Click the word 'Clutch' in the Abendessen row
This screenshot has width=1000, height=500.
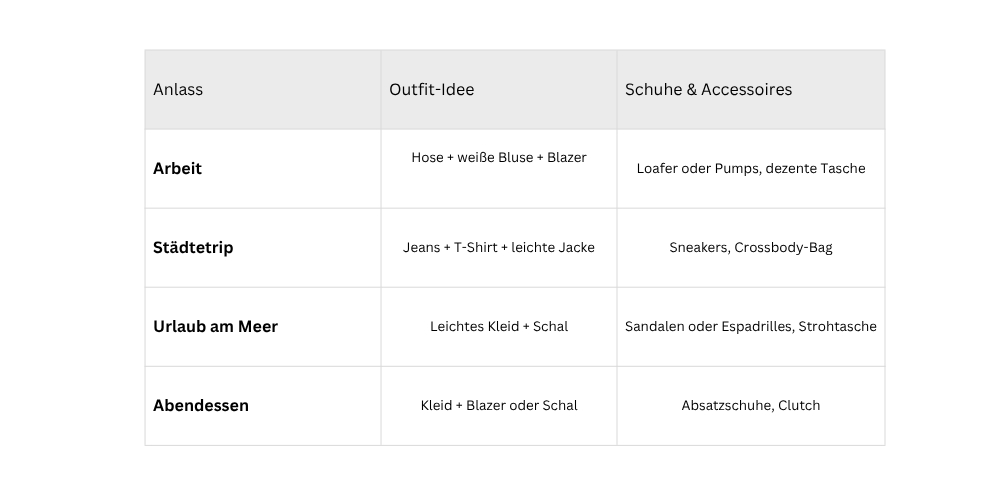tap(798, 406)
